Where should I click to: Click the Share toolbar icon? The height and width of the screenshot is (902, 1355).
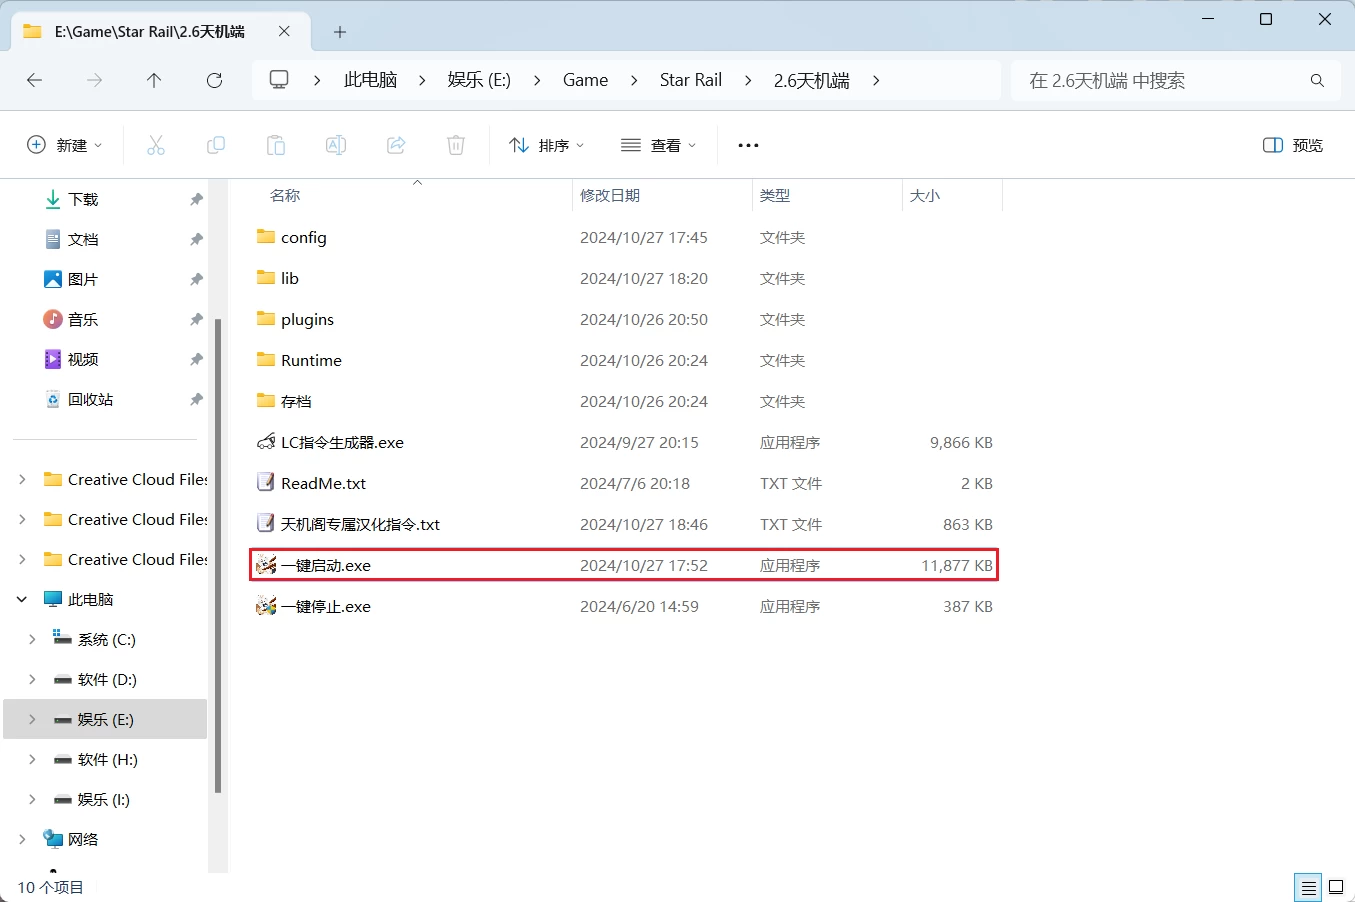click(x=396, y=145)
